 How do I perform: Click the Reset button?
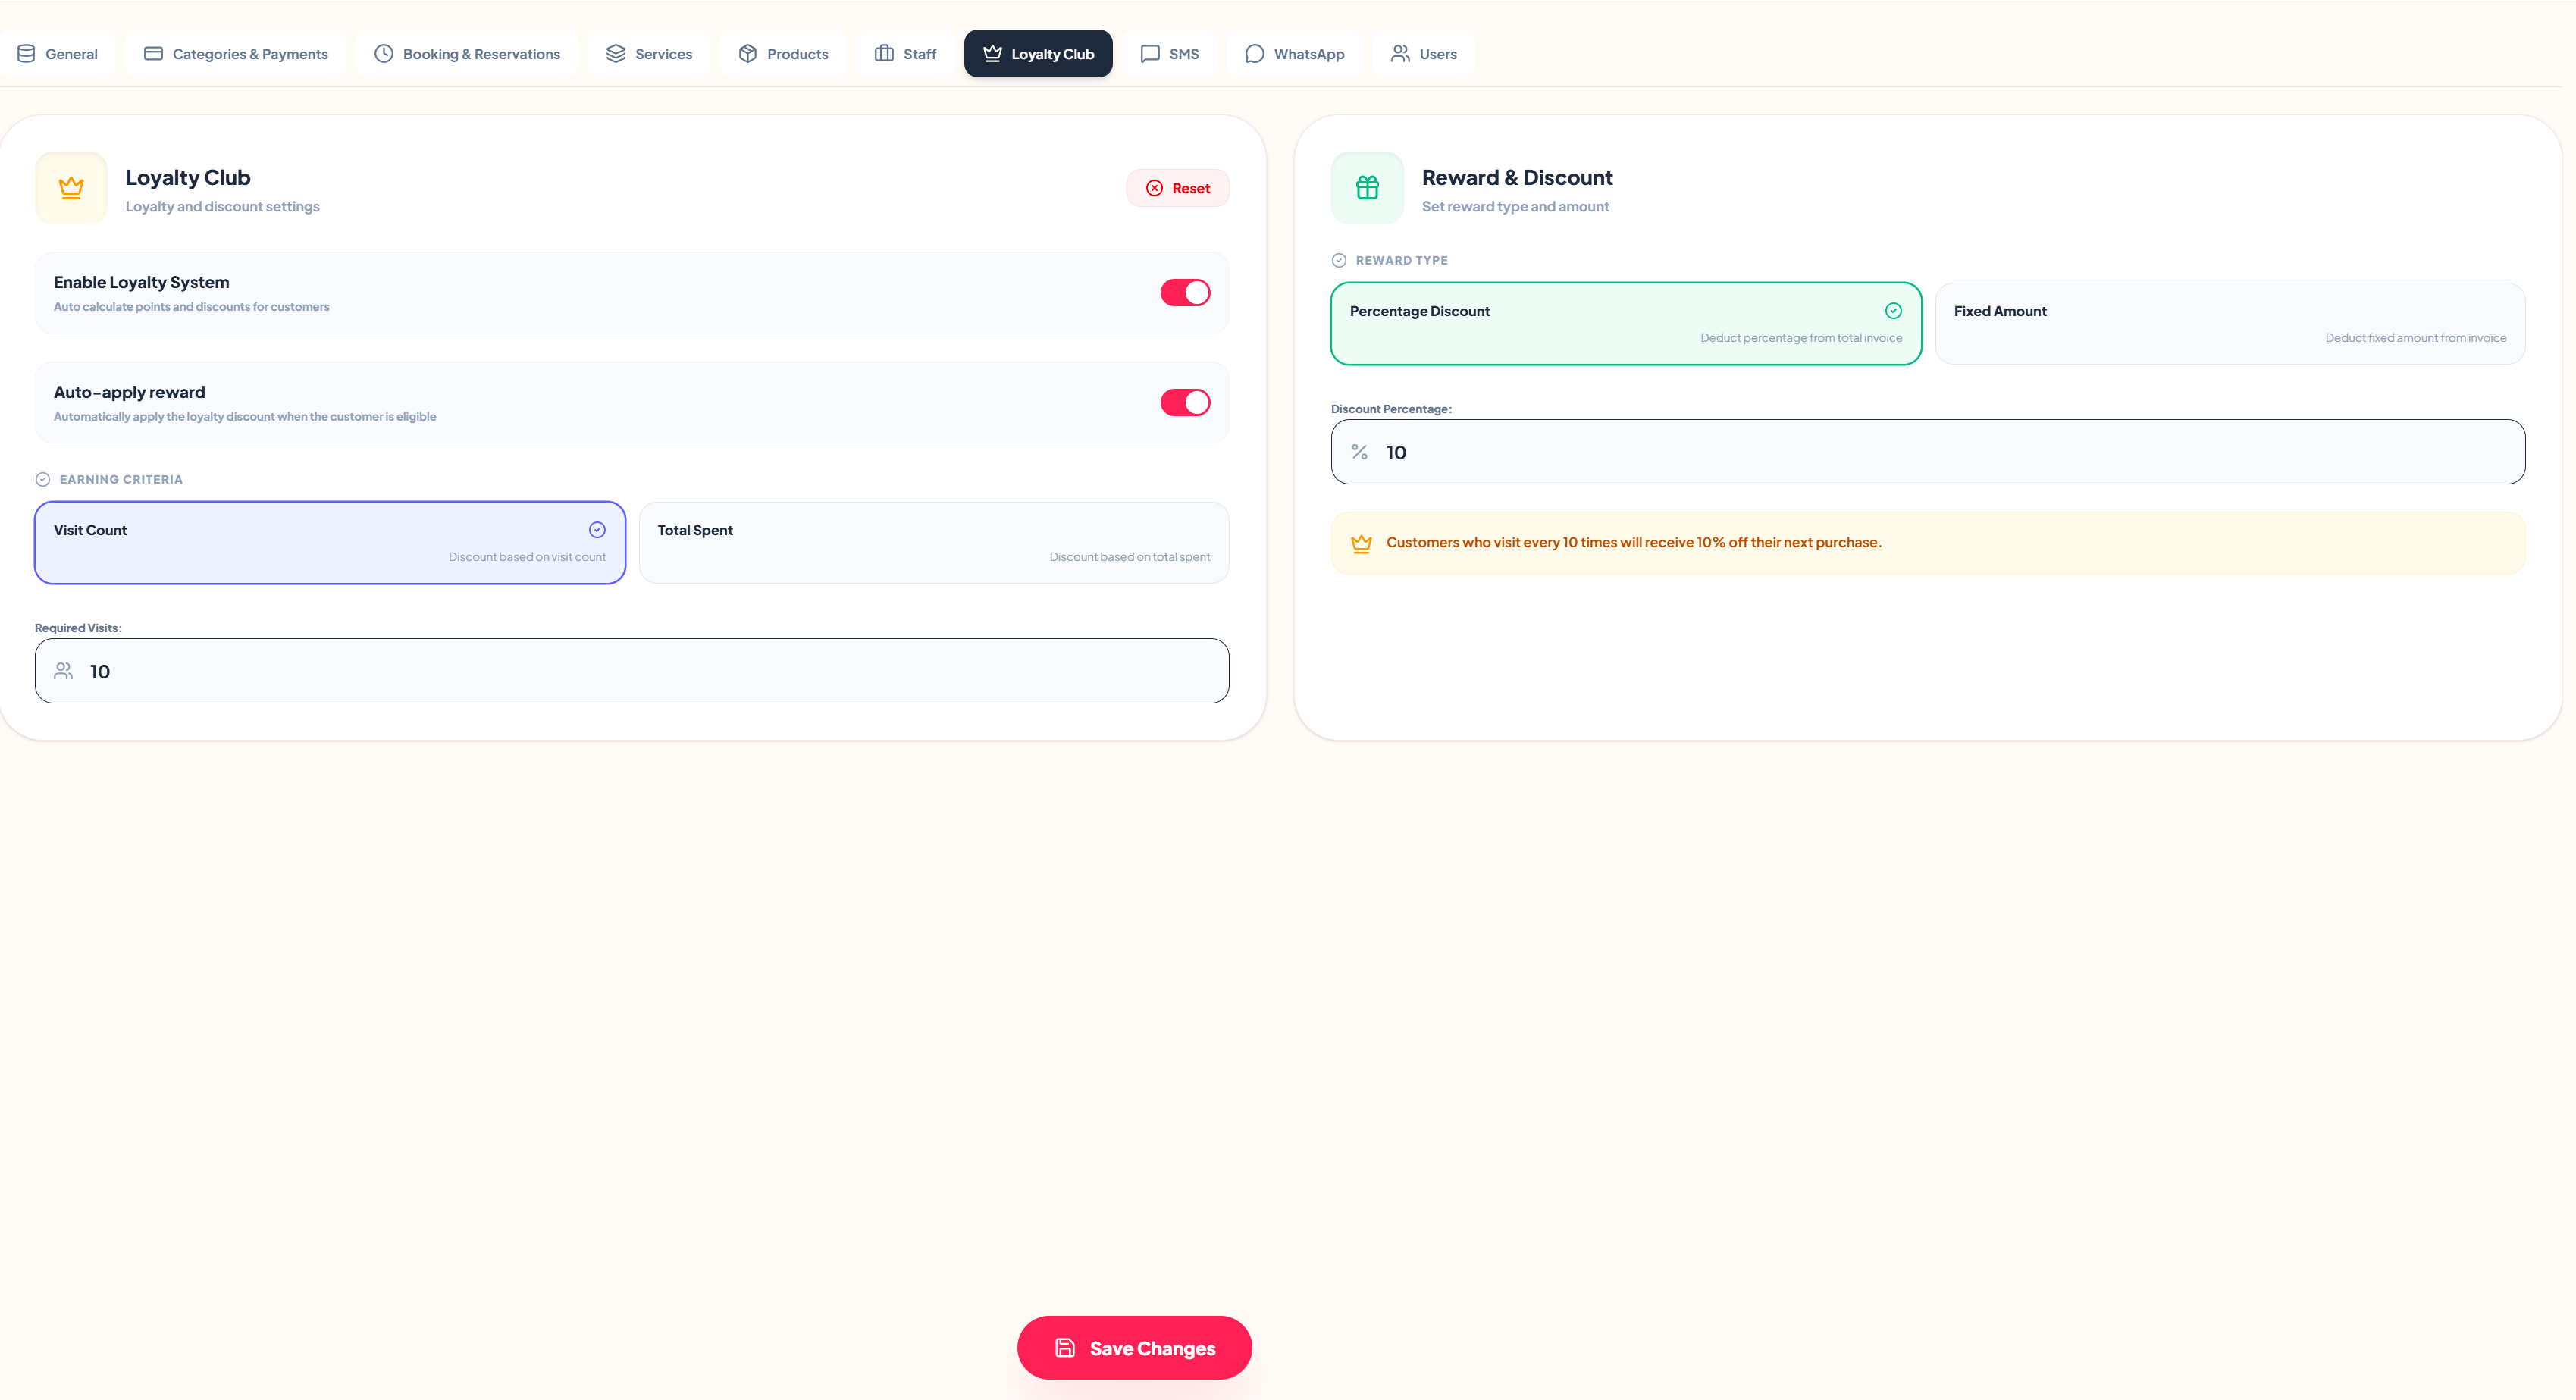click(x=1177, y=188)
